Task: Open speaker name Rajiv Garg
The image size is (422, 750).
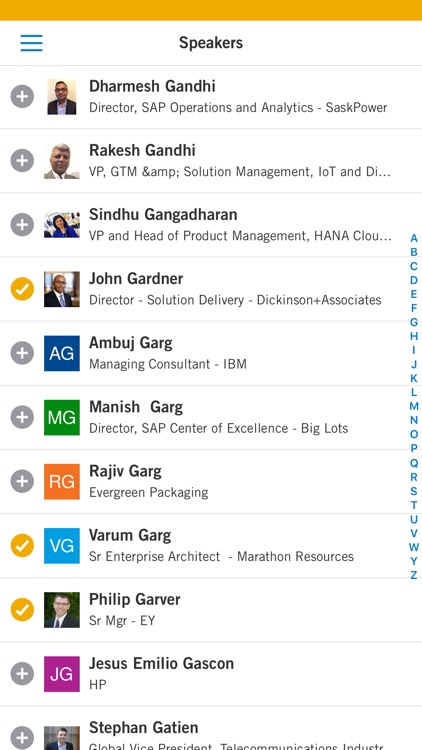Action: 125,471
